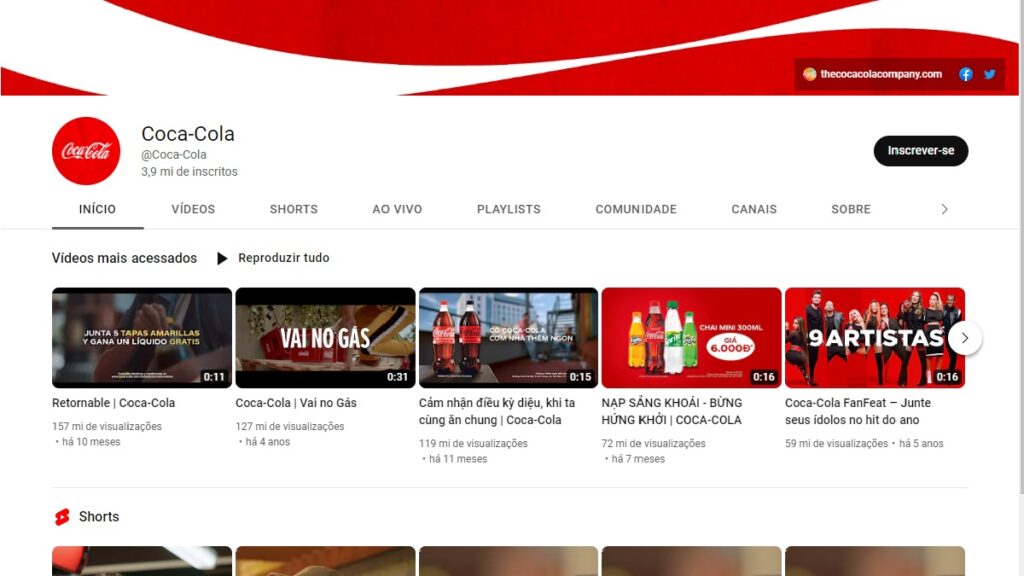Screen dimensions: 1024x576
Task: Open the Facebook icon link in banner
Action: 965,74
